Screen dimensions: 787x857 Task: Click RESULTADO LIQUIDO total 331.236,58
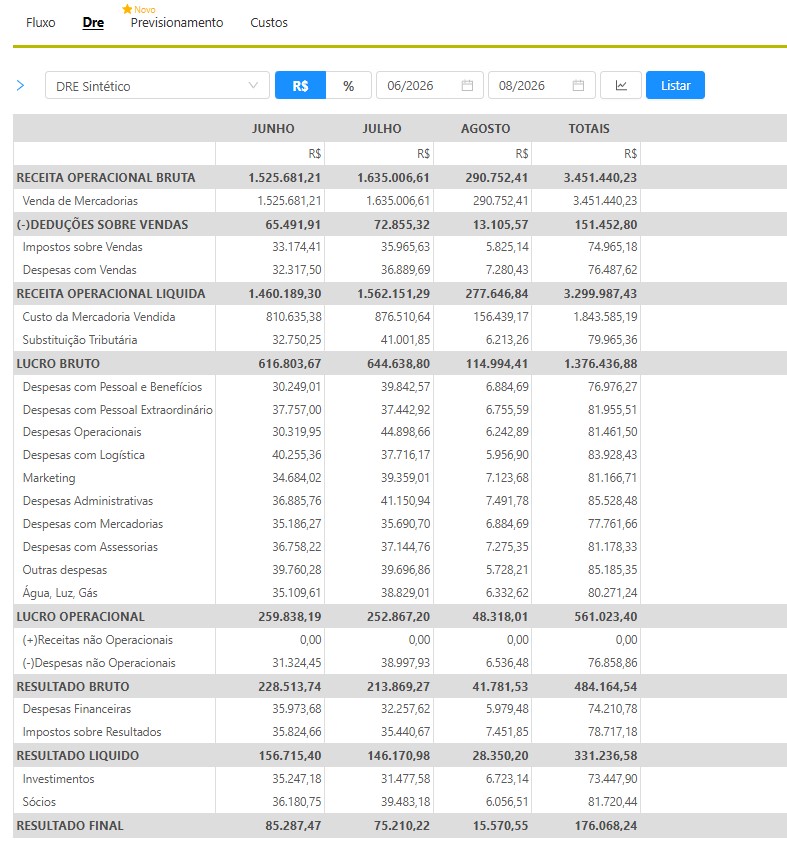click(606, 756)
